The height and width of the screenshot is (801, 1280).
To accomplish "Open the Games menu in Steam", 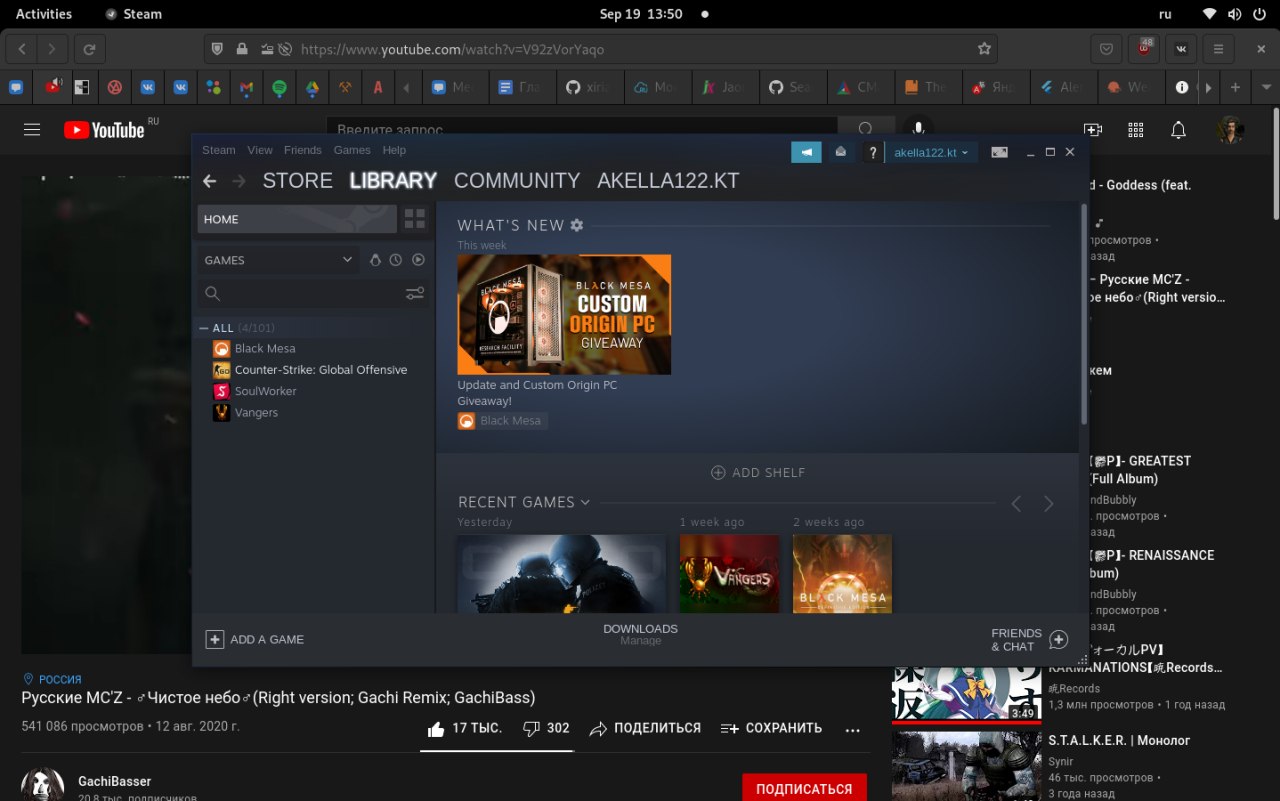I will (x=352, y=150).
